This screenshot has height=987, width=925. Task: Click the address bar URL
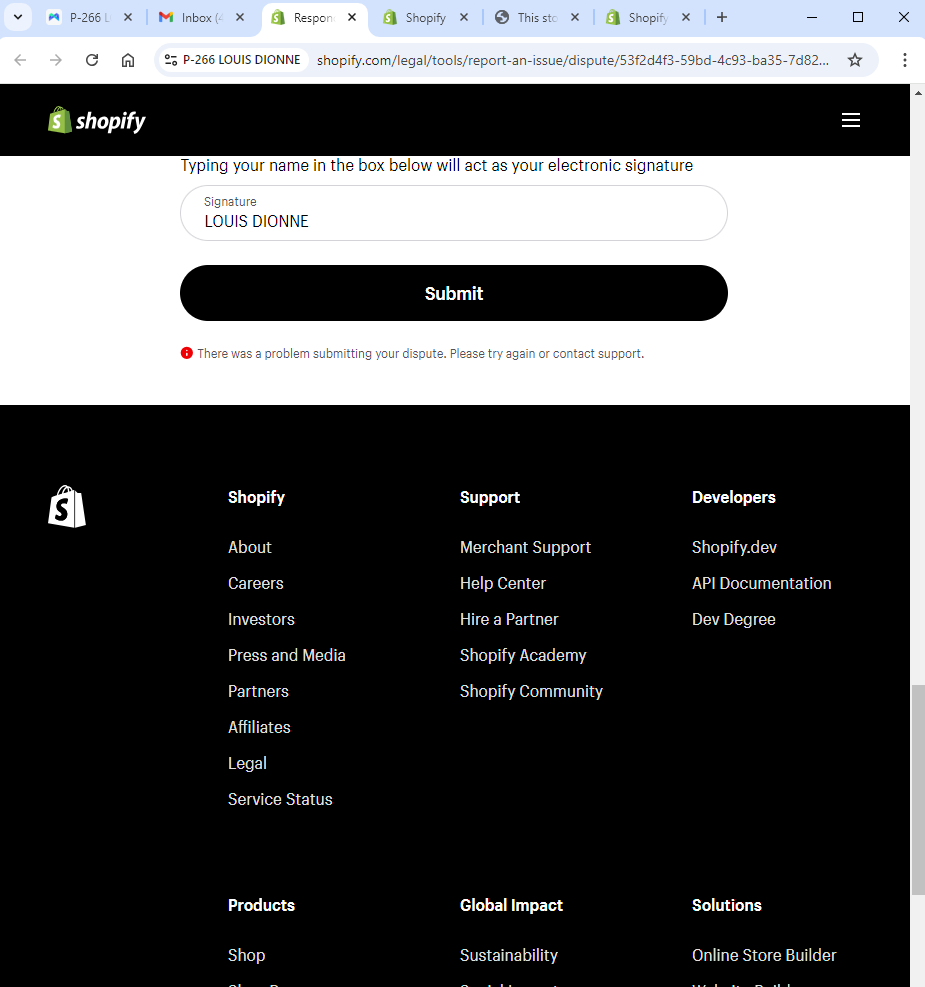pos(573,60)
